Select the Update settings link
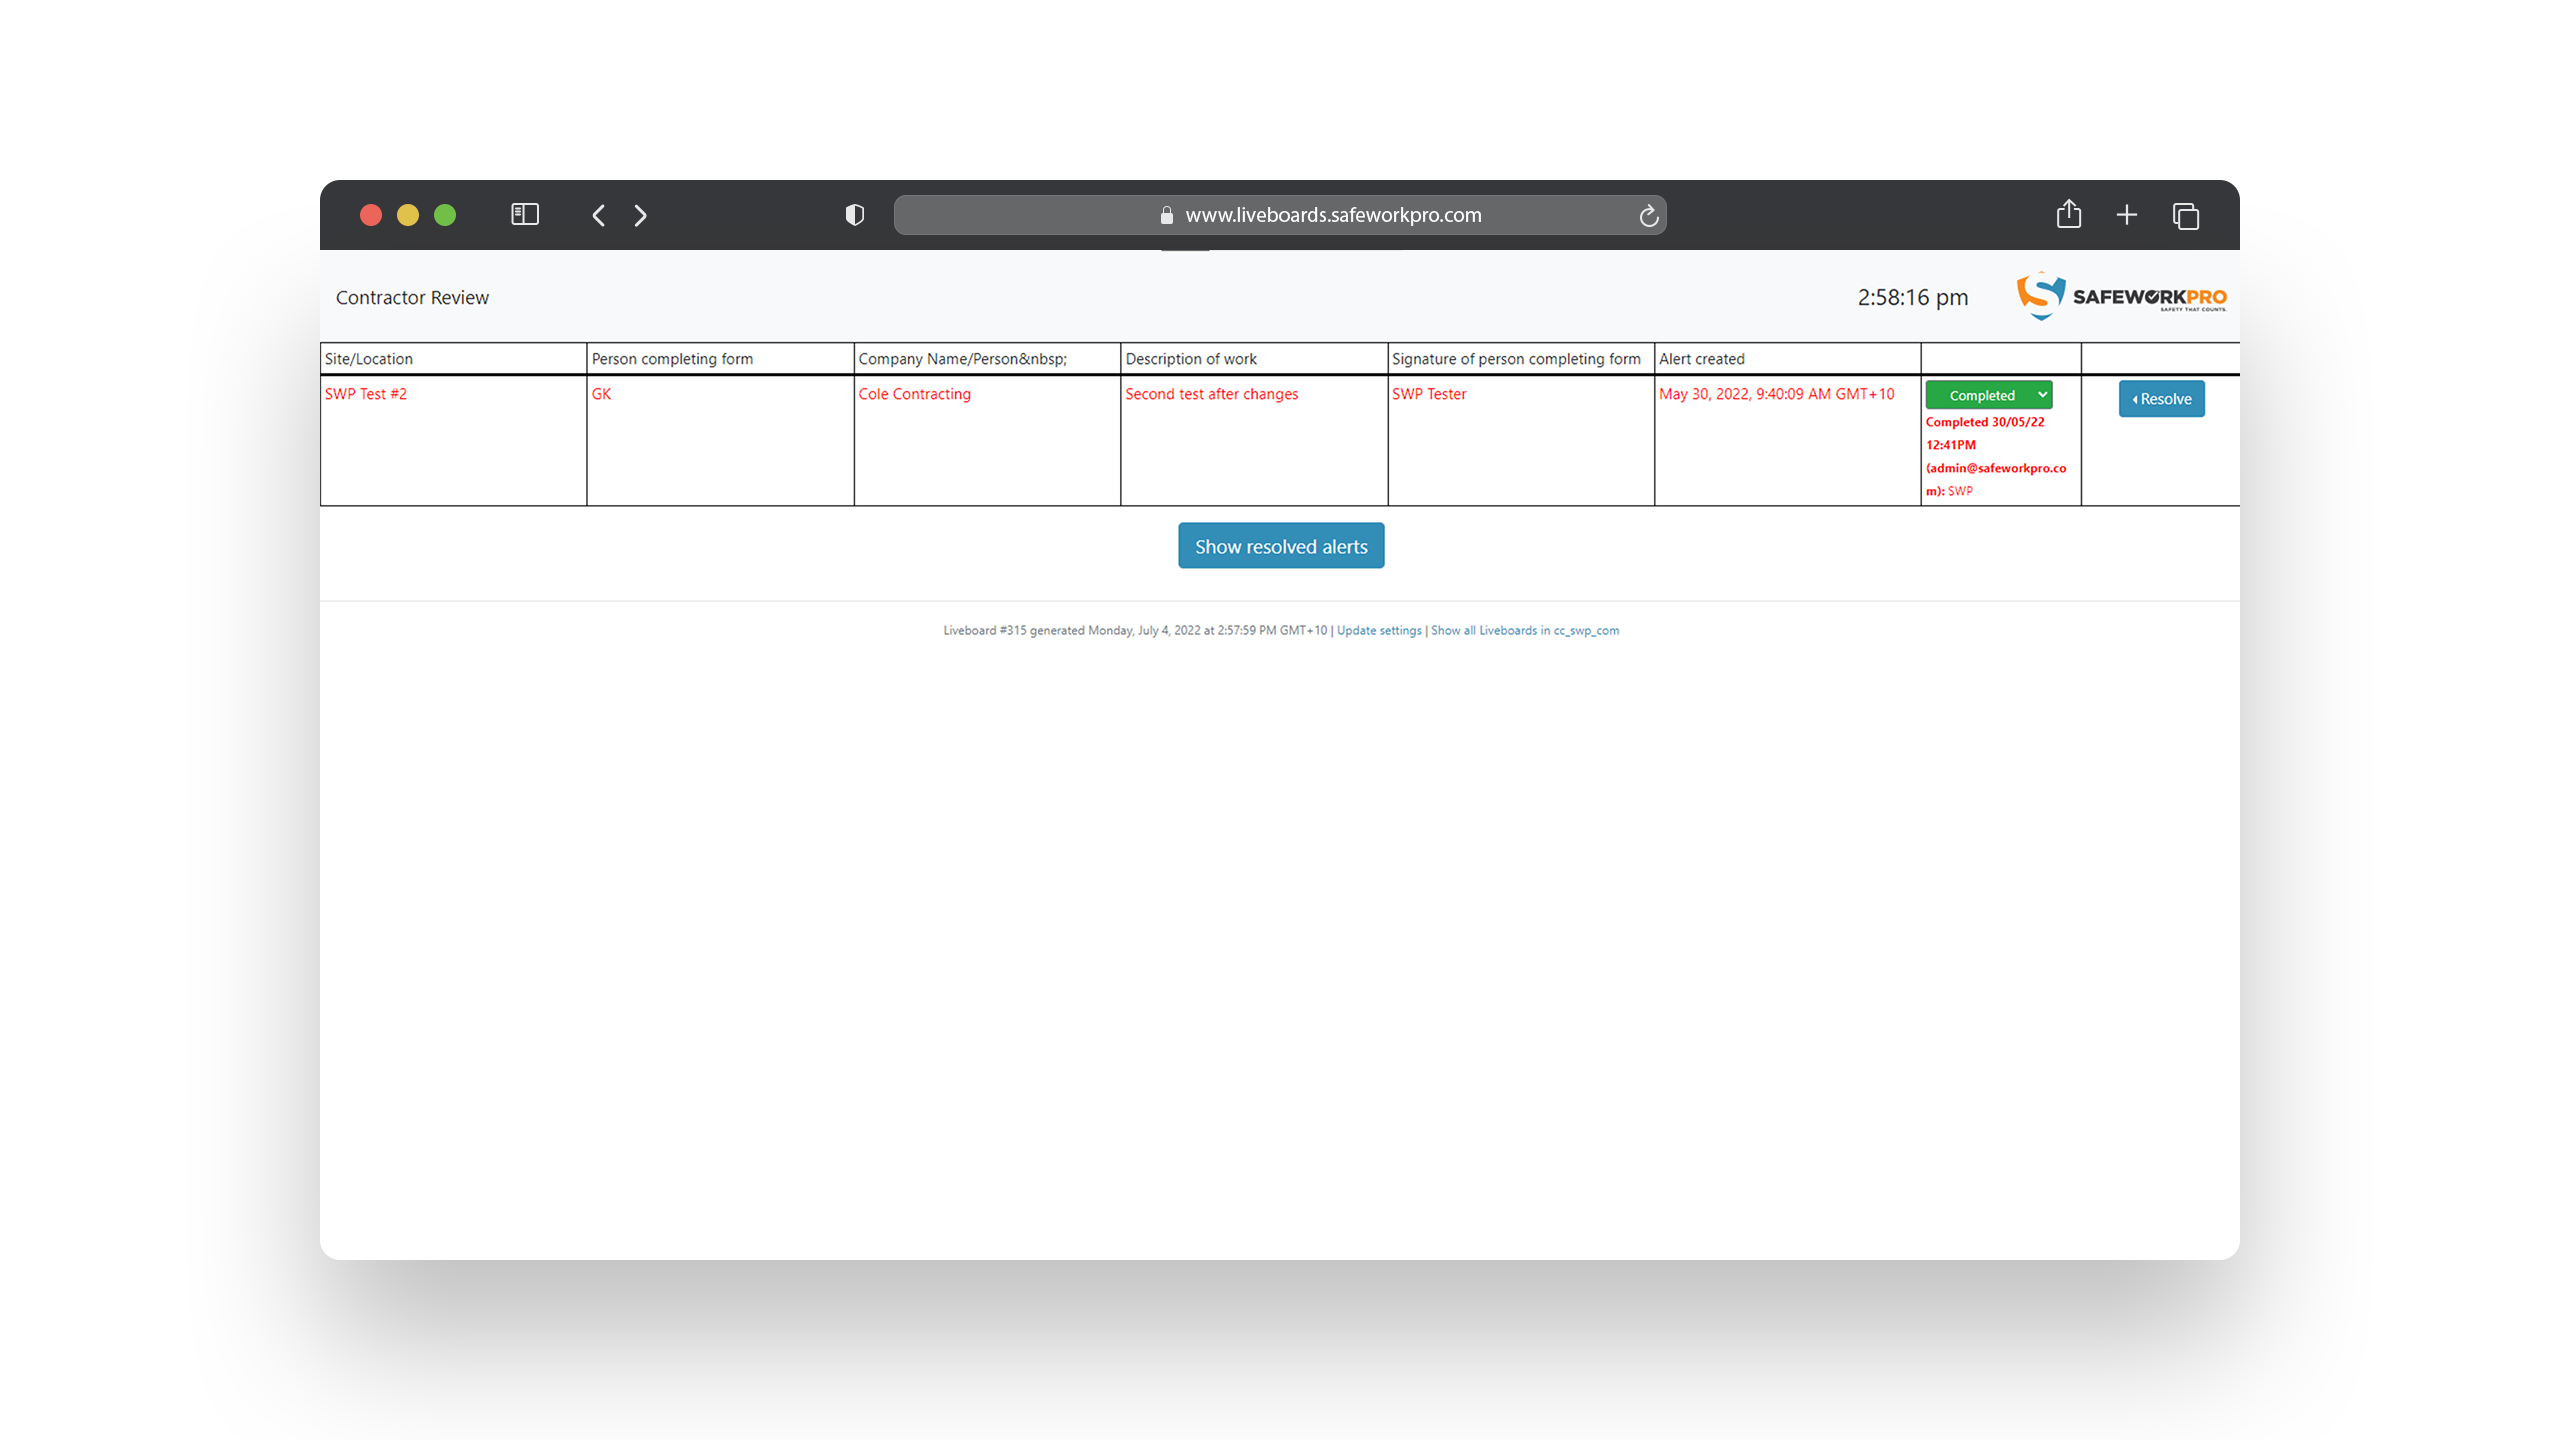This screenshot has width=2560, height=1440. (1378, 629)
